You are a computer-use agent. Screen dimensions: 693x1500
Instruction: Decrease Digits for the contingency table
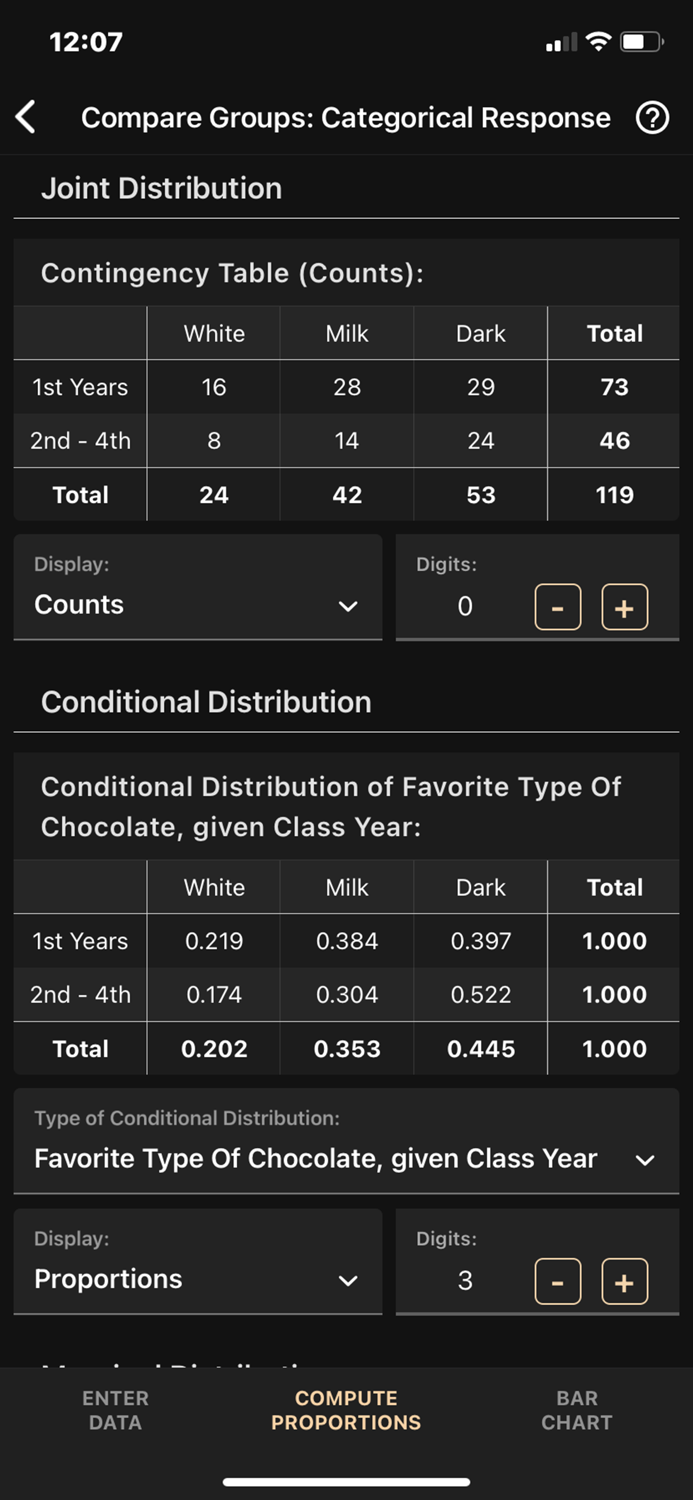pos(557,606)
